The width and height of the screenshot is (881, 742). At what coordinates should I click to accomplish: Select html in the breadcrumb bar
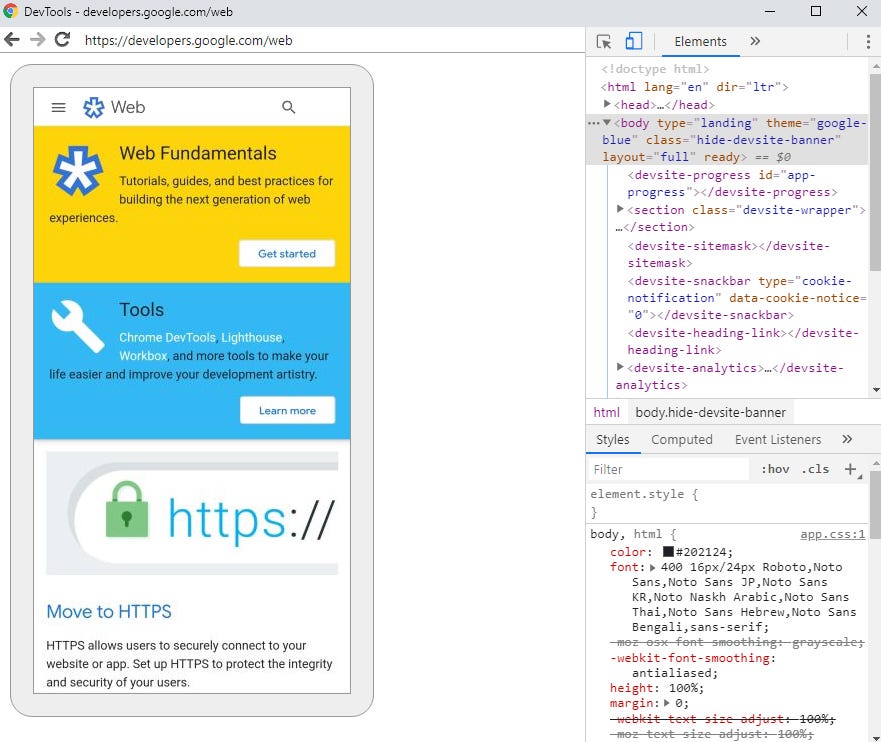pyautogui.click(x=606, y=413)
